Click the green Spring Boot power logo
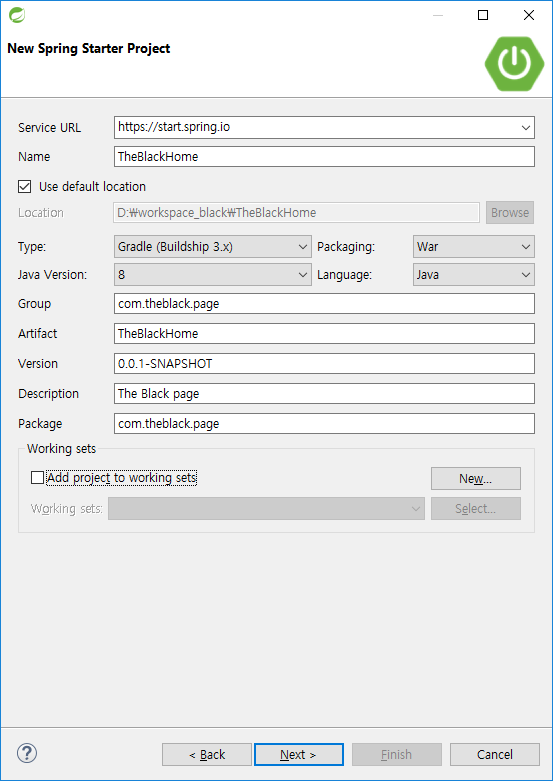The width and height of the screenshot is (553, 781). (x=515, y=63)
